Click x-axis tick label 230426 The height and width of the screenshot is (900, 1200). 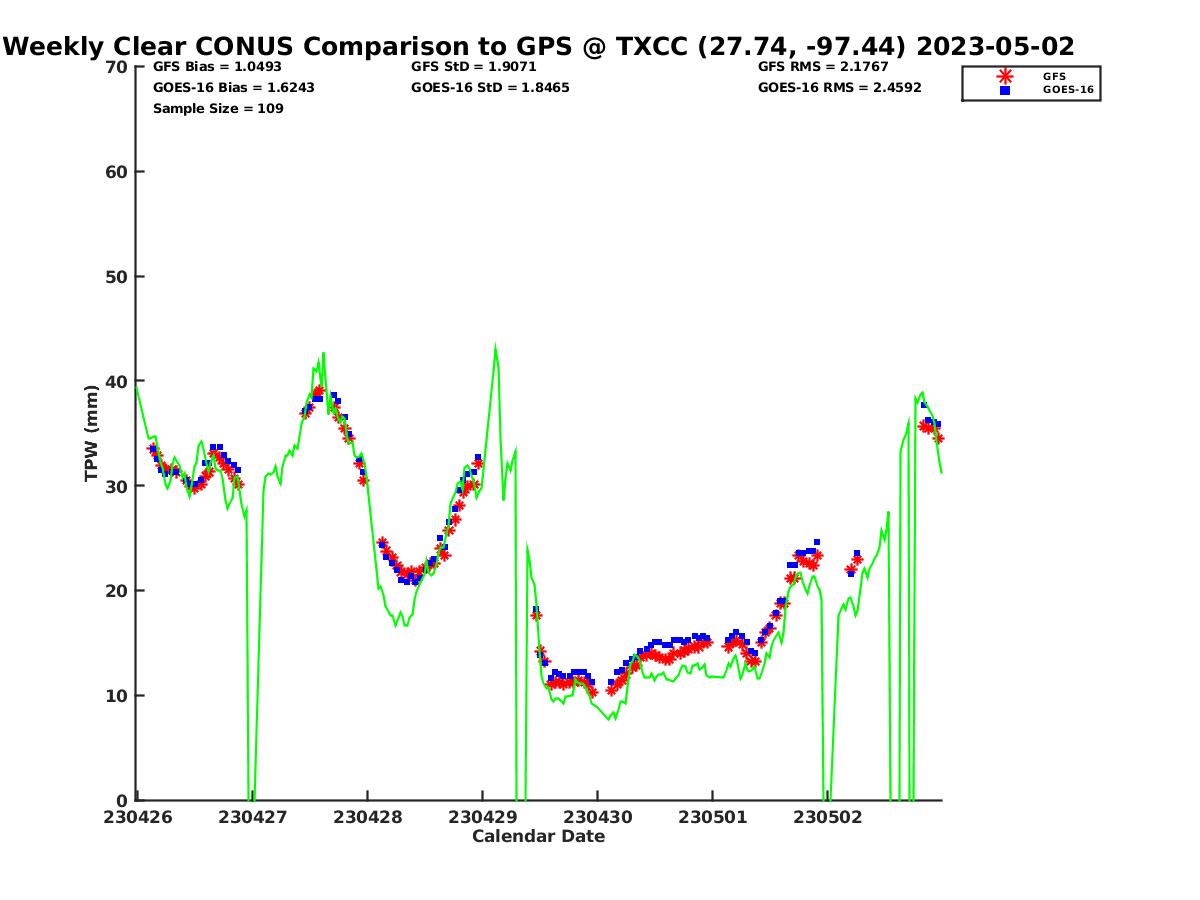pyautogui.click(x=136, y=817)
